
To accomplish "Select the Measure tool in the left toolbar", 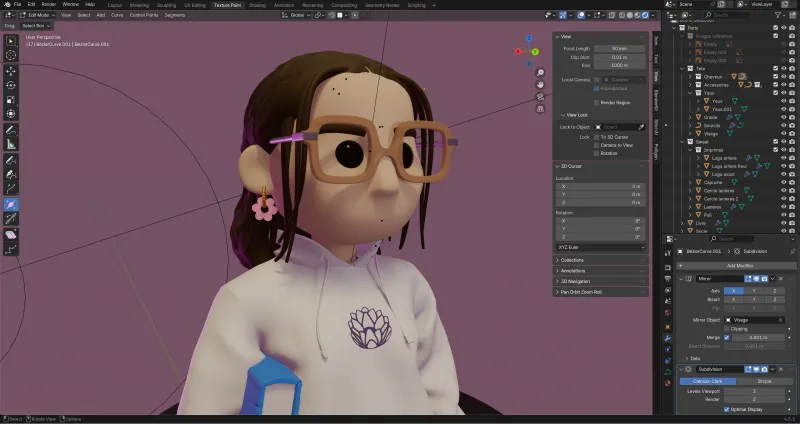I will pos(11,144).
